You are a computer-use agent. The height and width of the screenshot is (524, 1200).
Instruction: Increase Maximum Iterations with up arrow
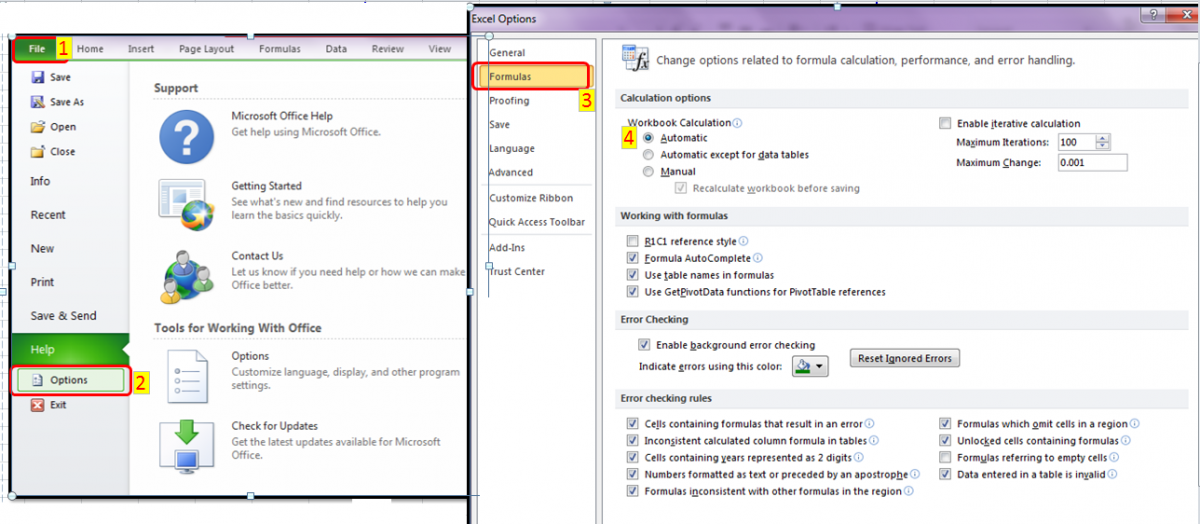1103,138
